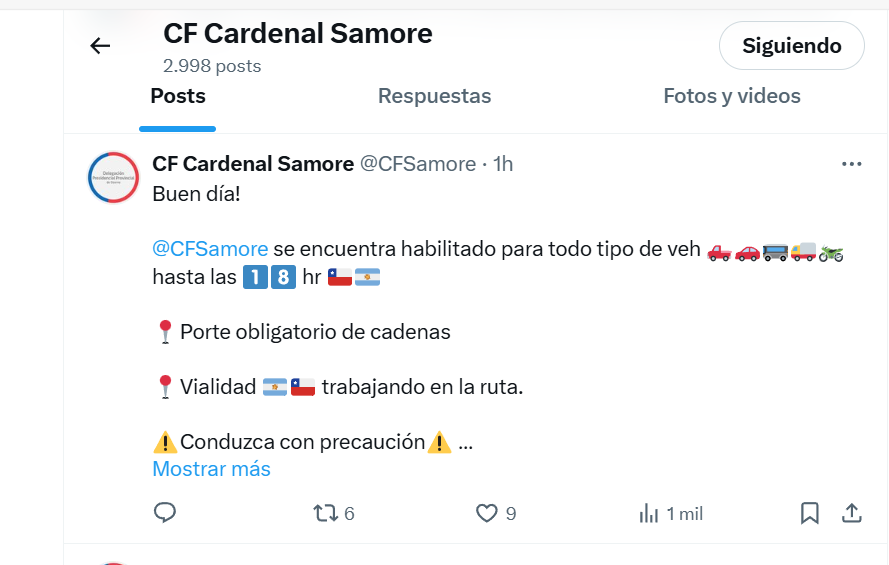Click the reply speech bubble icon
Image resolution: width=889 pixels, height=565 pixels.
click(x=165, y=512)
